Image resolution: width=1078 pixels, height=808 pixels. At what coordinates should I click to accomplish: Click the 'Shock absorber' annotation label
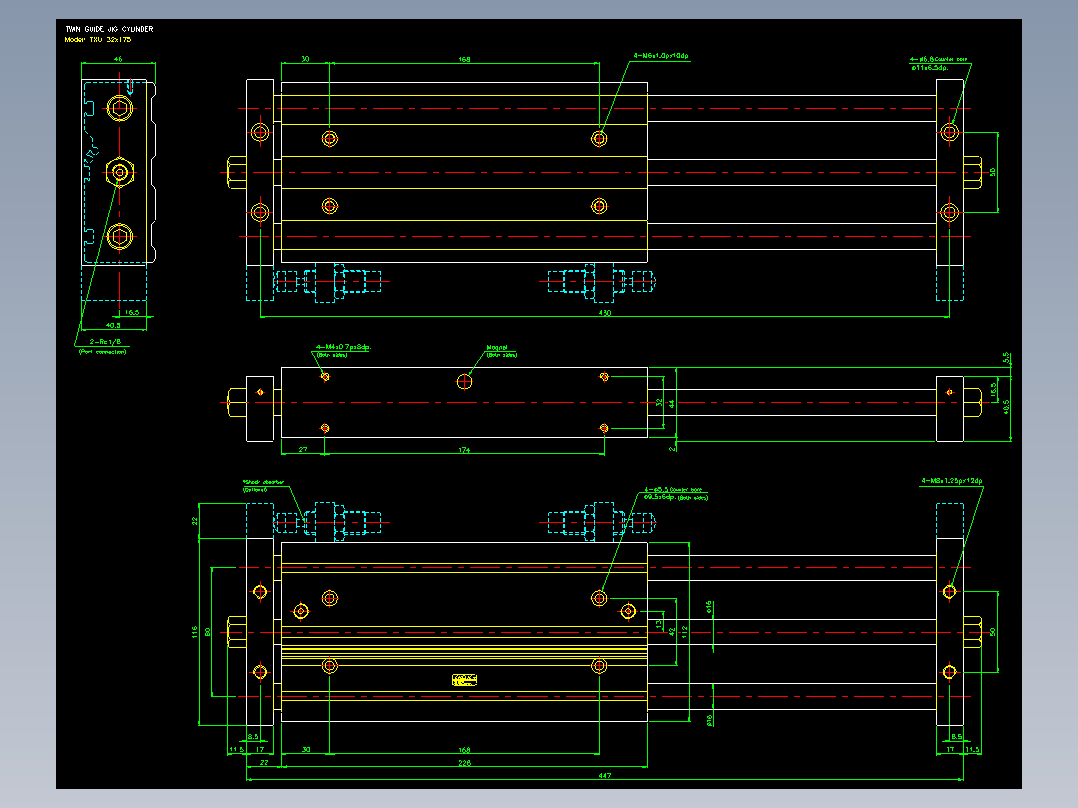(x=263, y=482)
